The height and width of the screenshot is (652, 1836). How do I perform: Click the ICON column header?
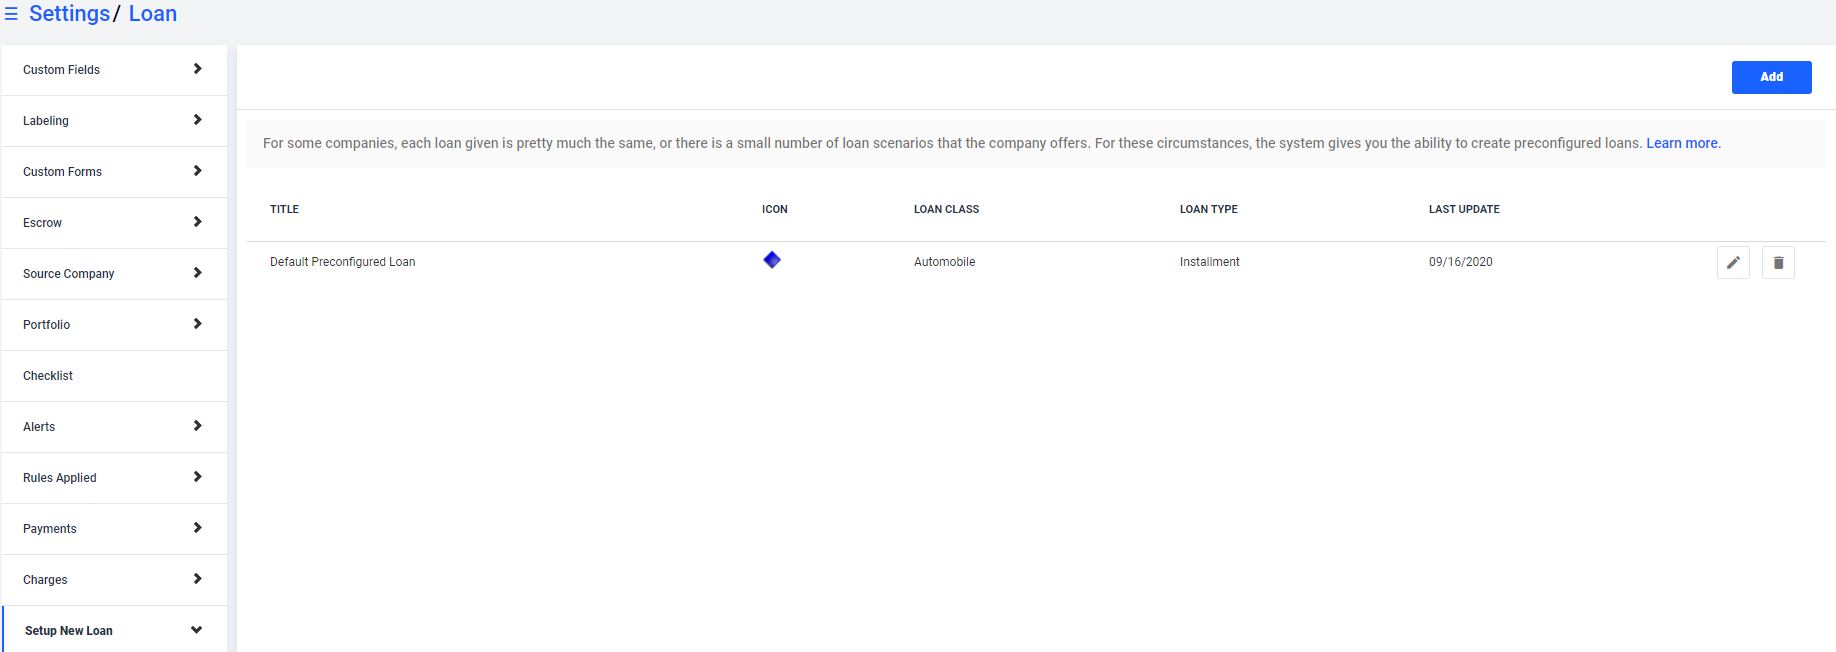775,209
